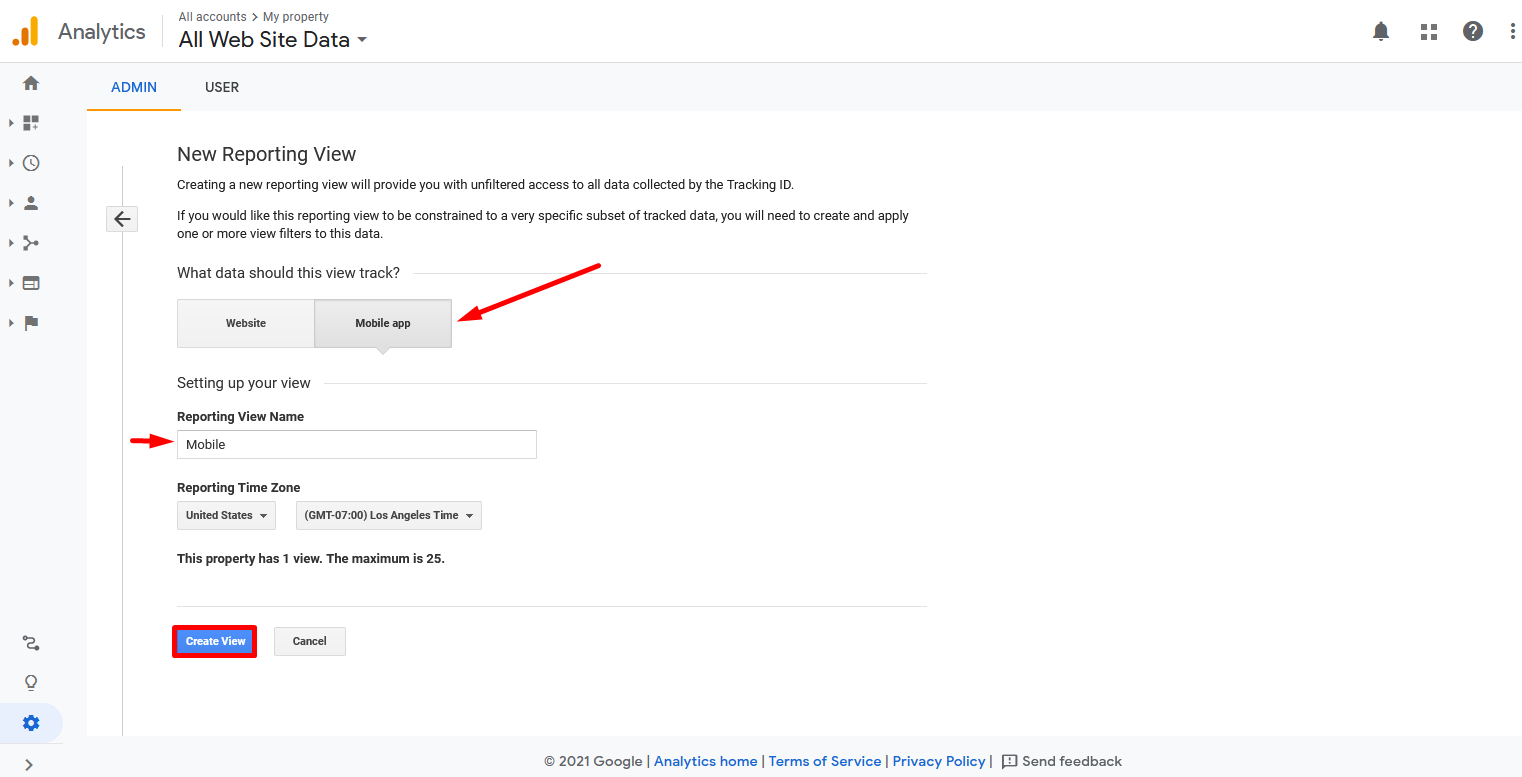Open Attribution path icon in sidebar
The image size is (1522, 777).
click(x=31, y=643)
